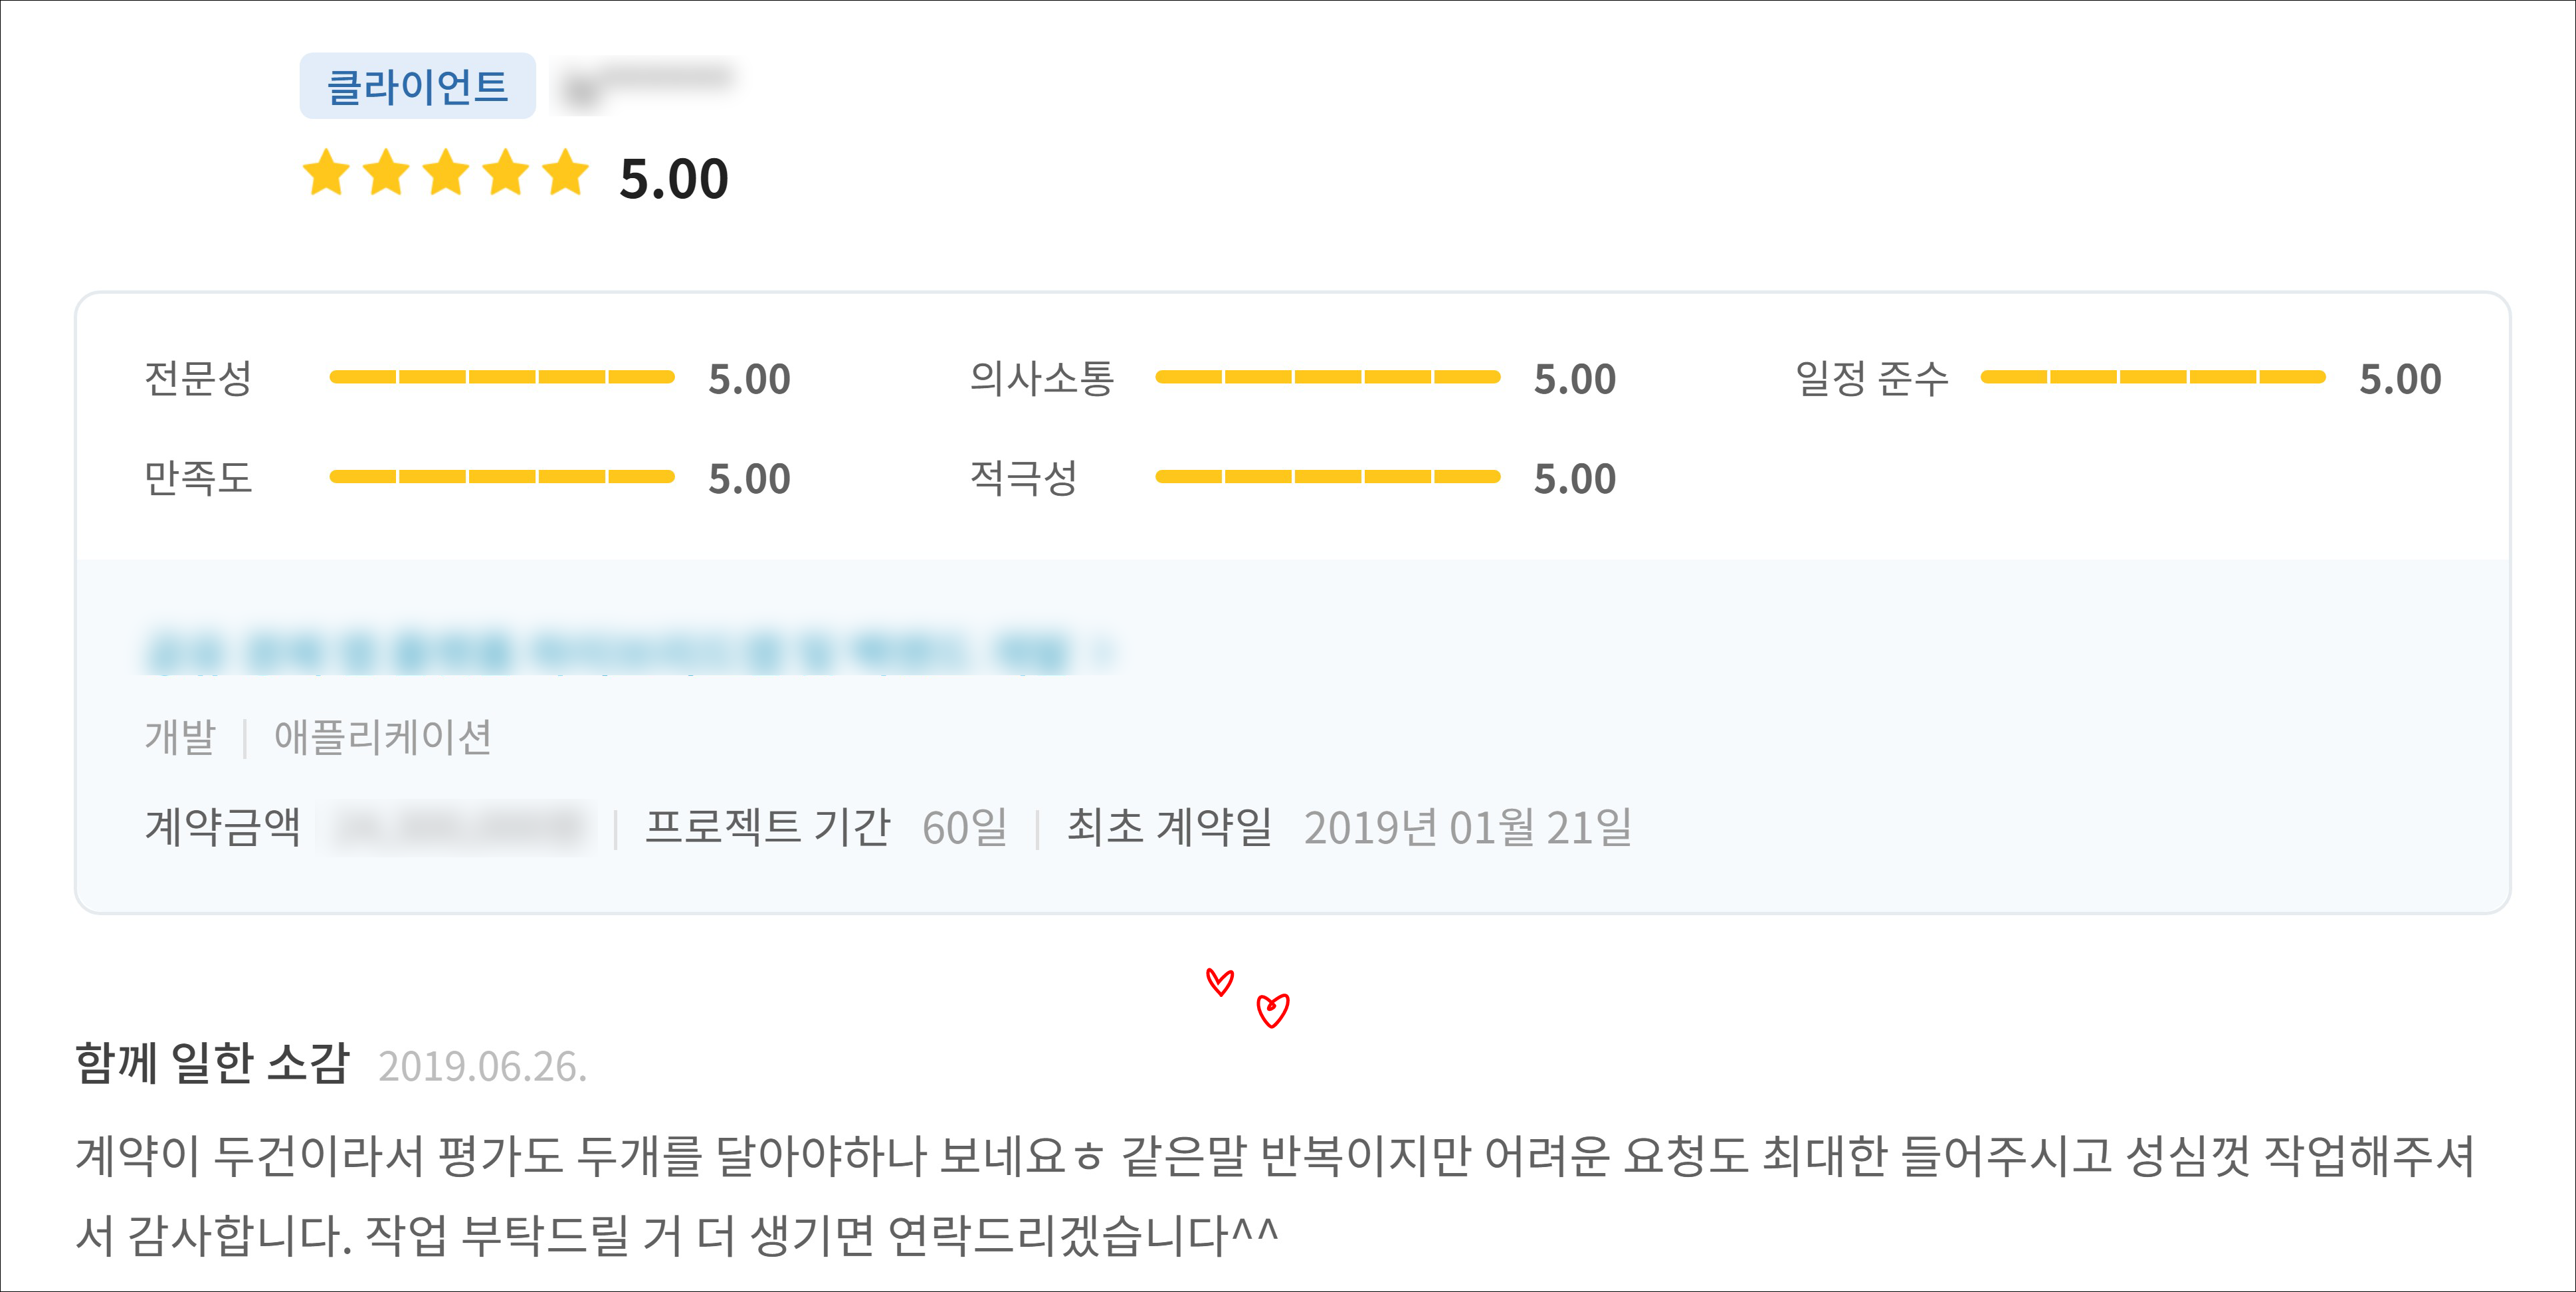Viewport: 2576px width, 1292px height.
Task: Click the right red heart doodle
Action: [x=1272, y=1010]
